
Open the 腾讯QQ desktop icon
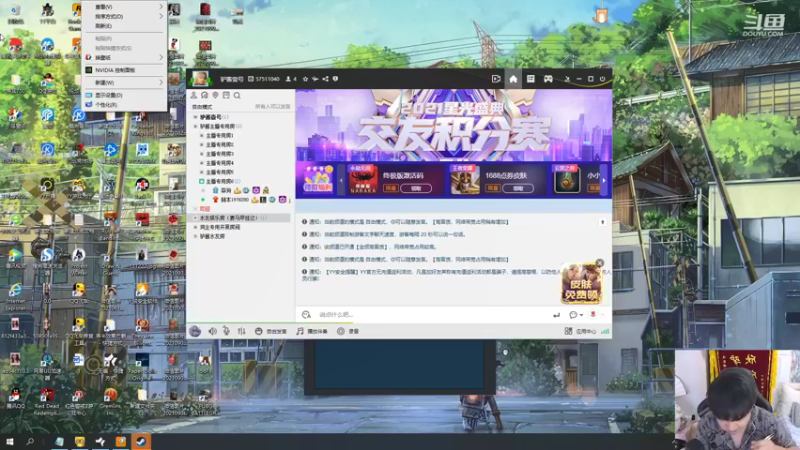coord(15,399)
